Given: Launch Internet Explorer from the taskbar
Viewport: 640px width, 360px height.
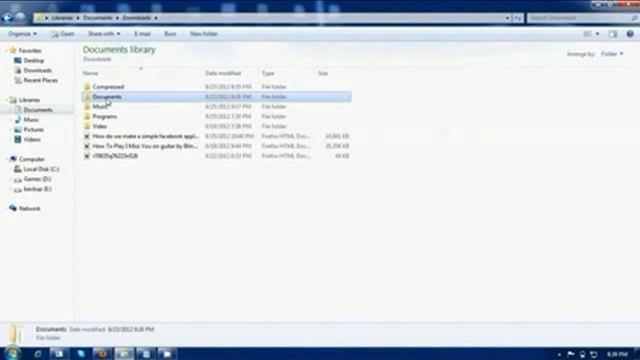Looking at the screenshot, I should coord(38,354).
